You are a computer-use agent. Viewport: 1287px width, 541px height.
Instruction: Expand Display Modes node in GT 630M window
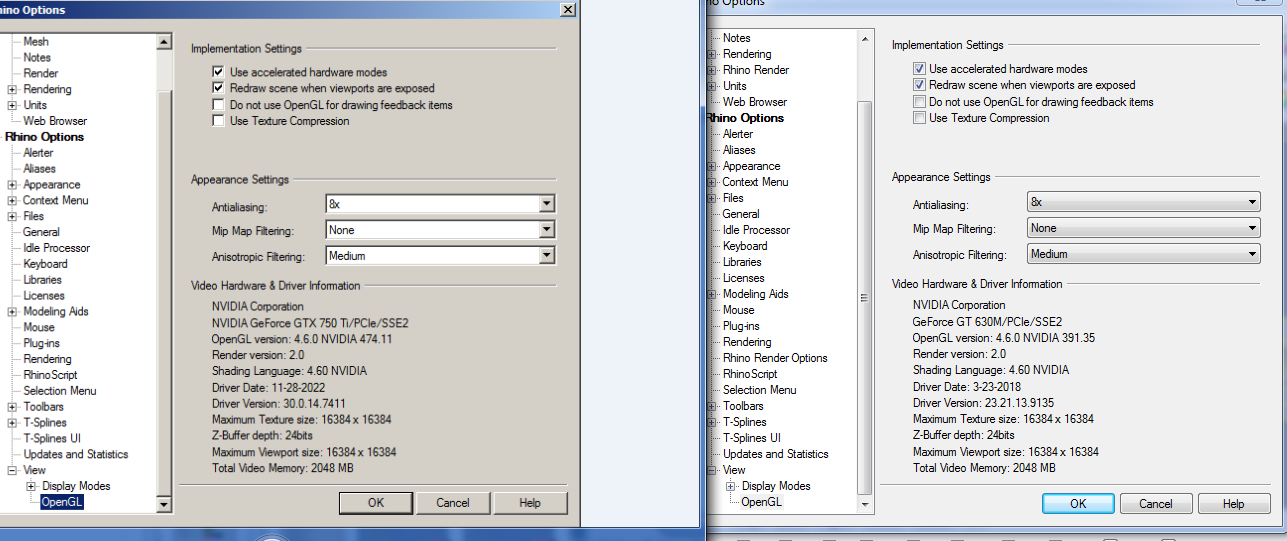point(732,486)
